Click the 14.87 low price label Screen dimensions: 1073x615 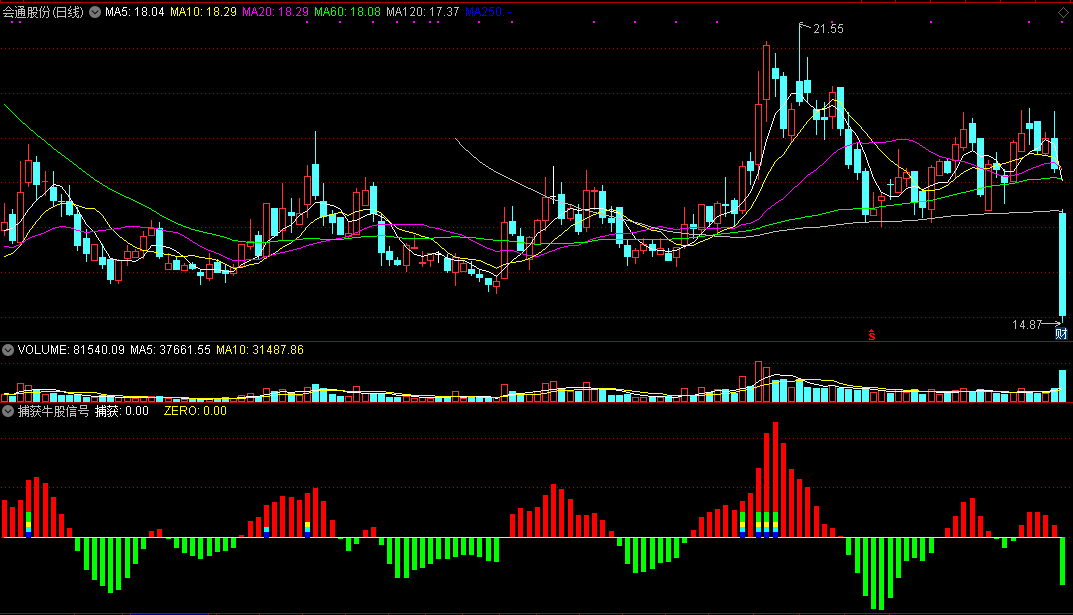point(1026,324)
